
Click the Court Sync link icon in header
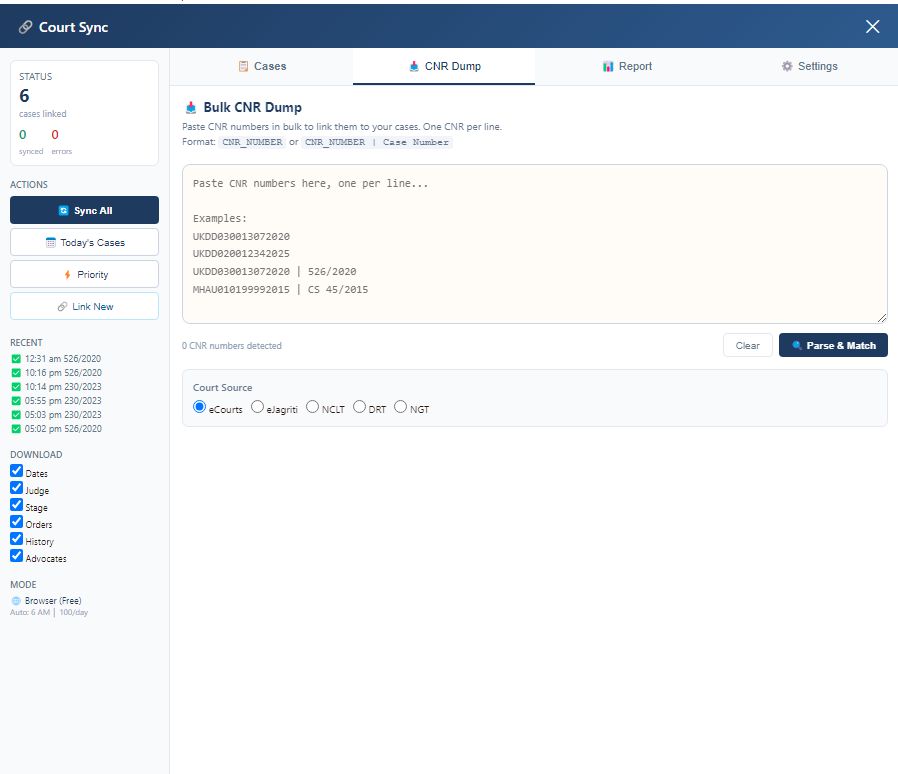(25, 27)
